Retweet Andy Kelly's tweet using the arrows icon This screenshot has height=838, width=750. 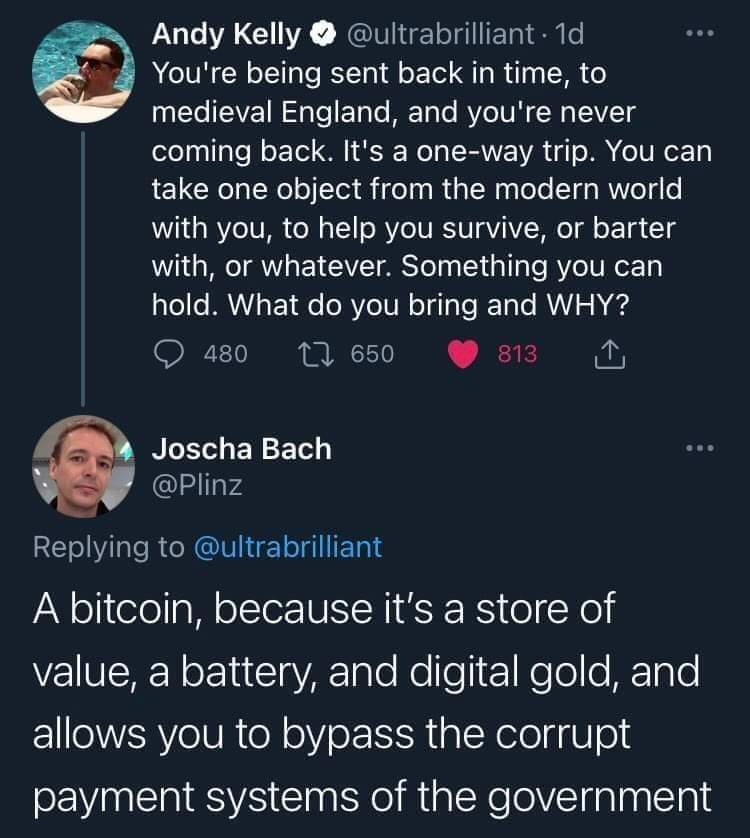coord(316,354)
